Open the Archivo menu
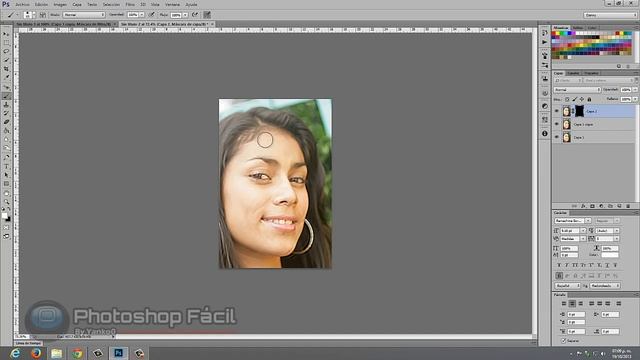Viewport: 640px width, 360px height. coord(22,4)
